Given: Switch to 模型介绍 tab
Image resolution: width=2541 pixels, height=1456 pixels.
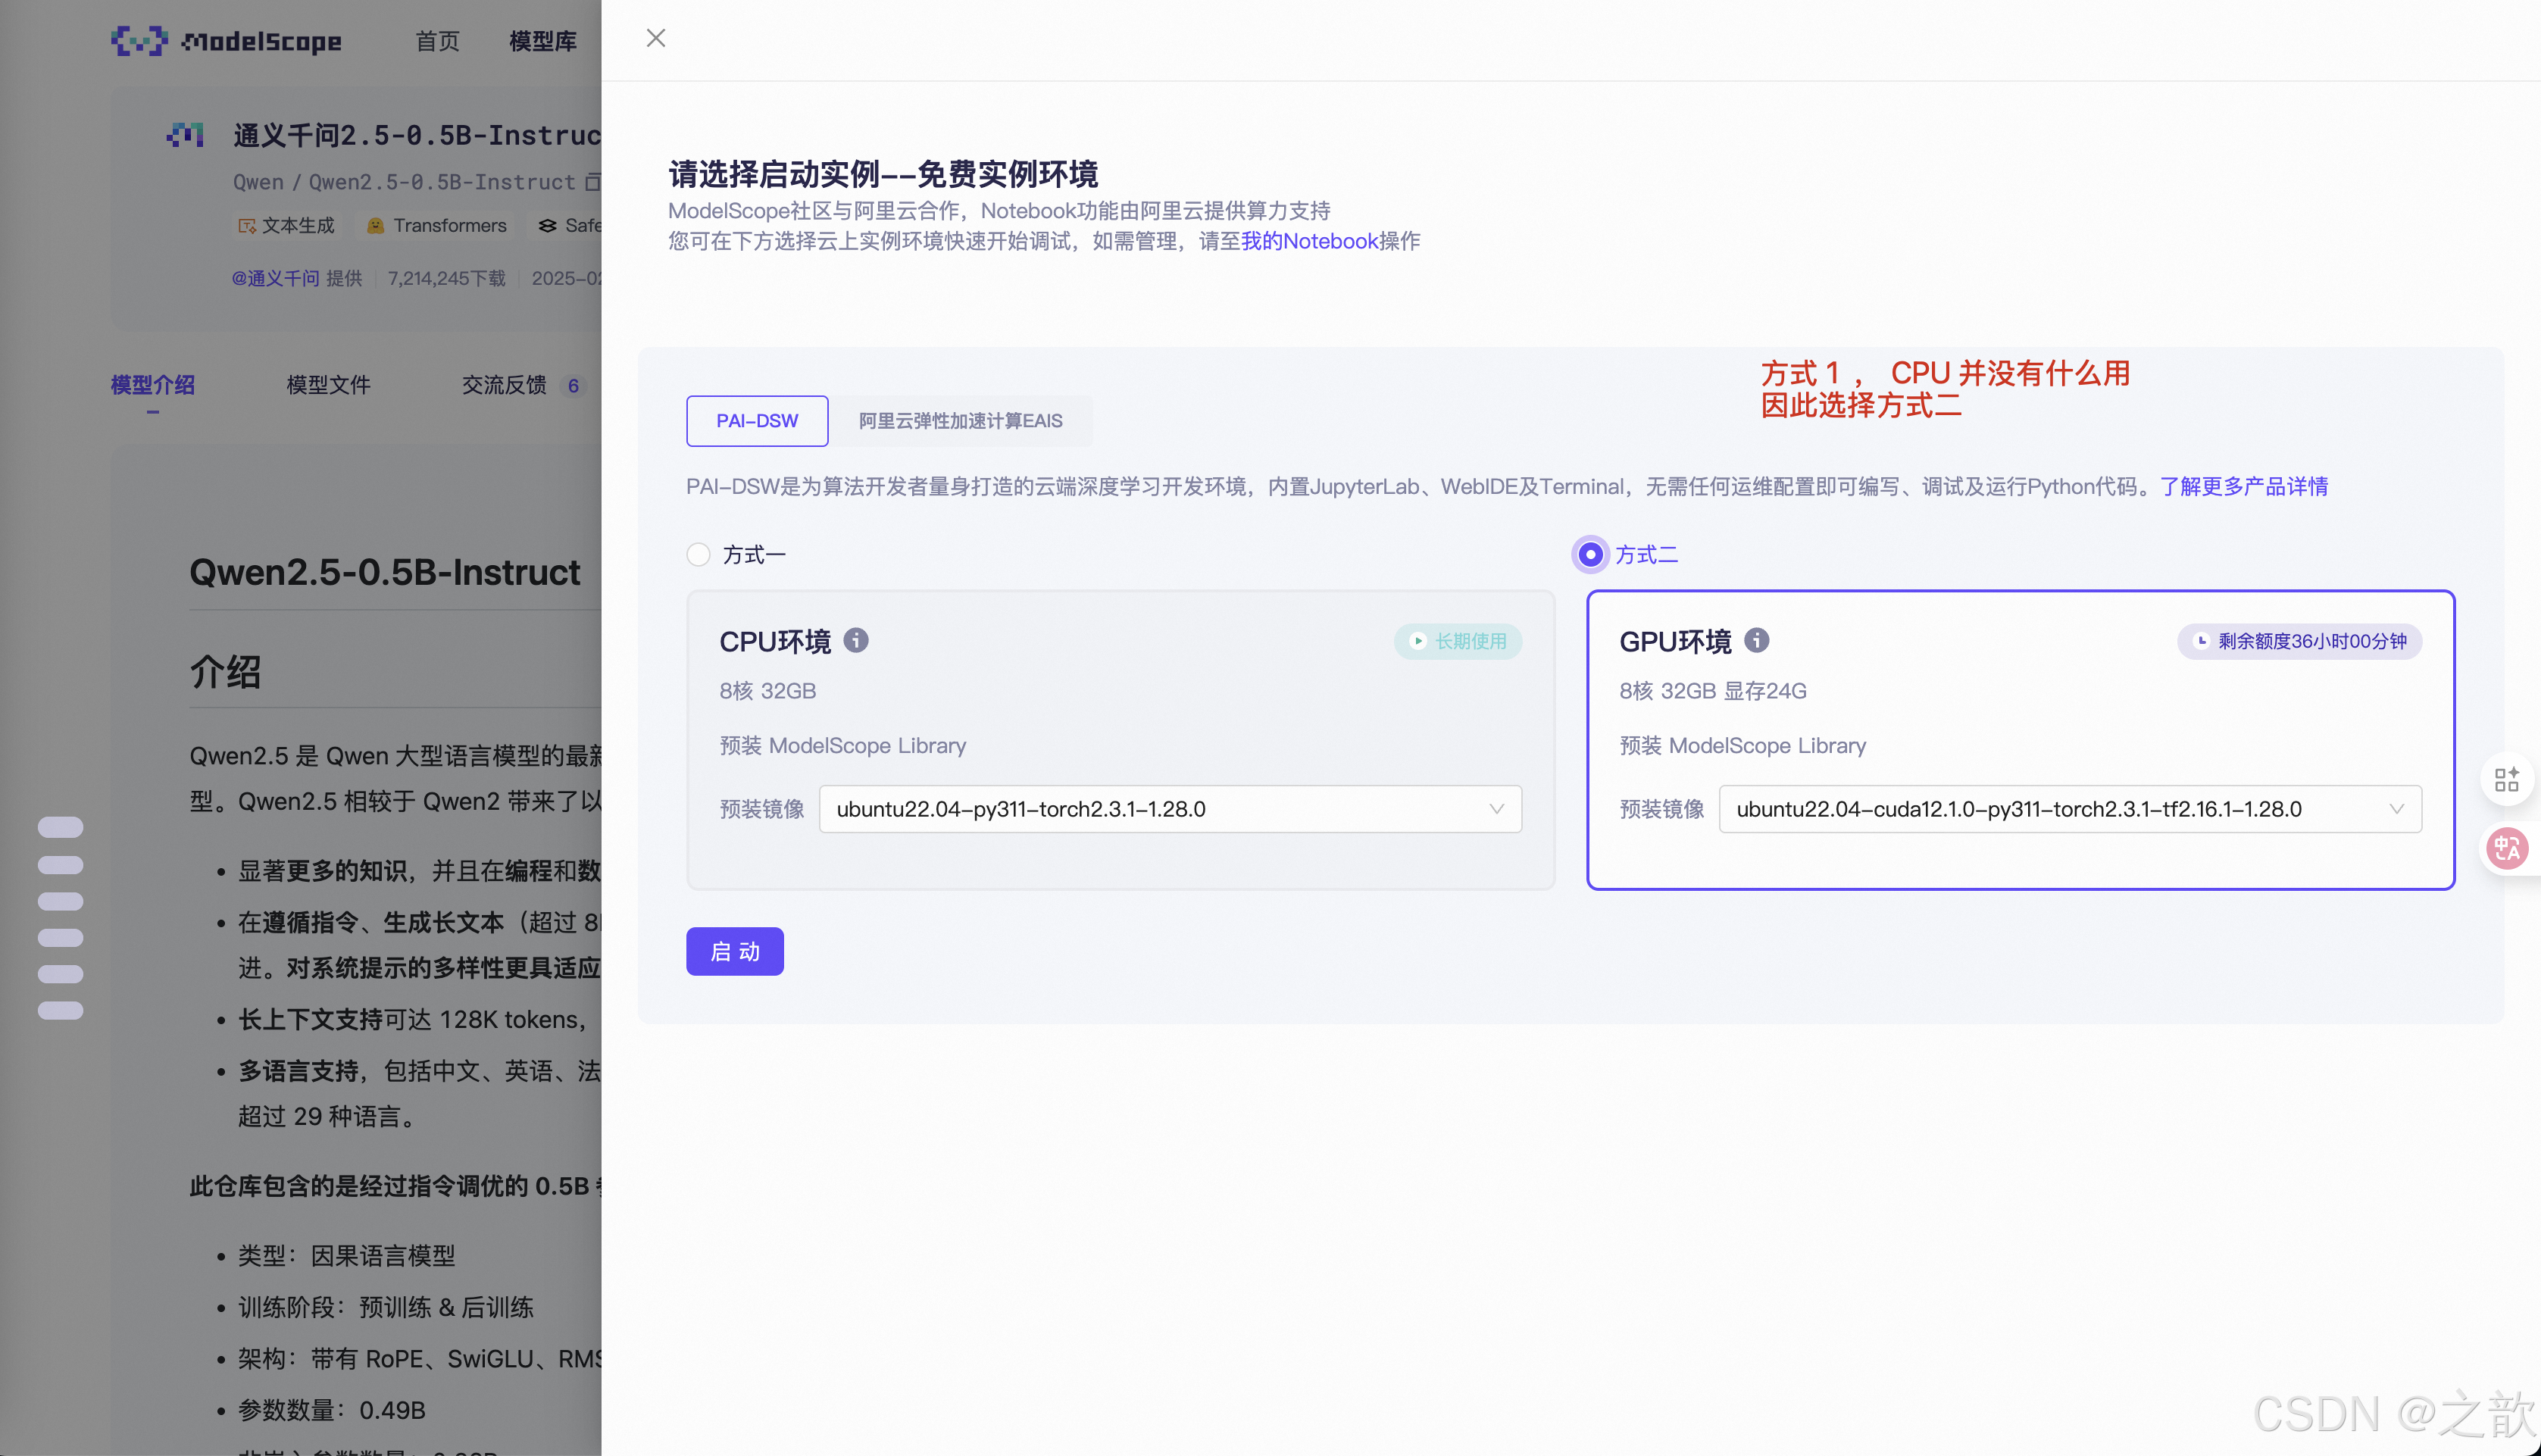Looking at the screenshot, I should (153, 385).
